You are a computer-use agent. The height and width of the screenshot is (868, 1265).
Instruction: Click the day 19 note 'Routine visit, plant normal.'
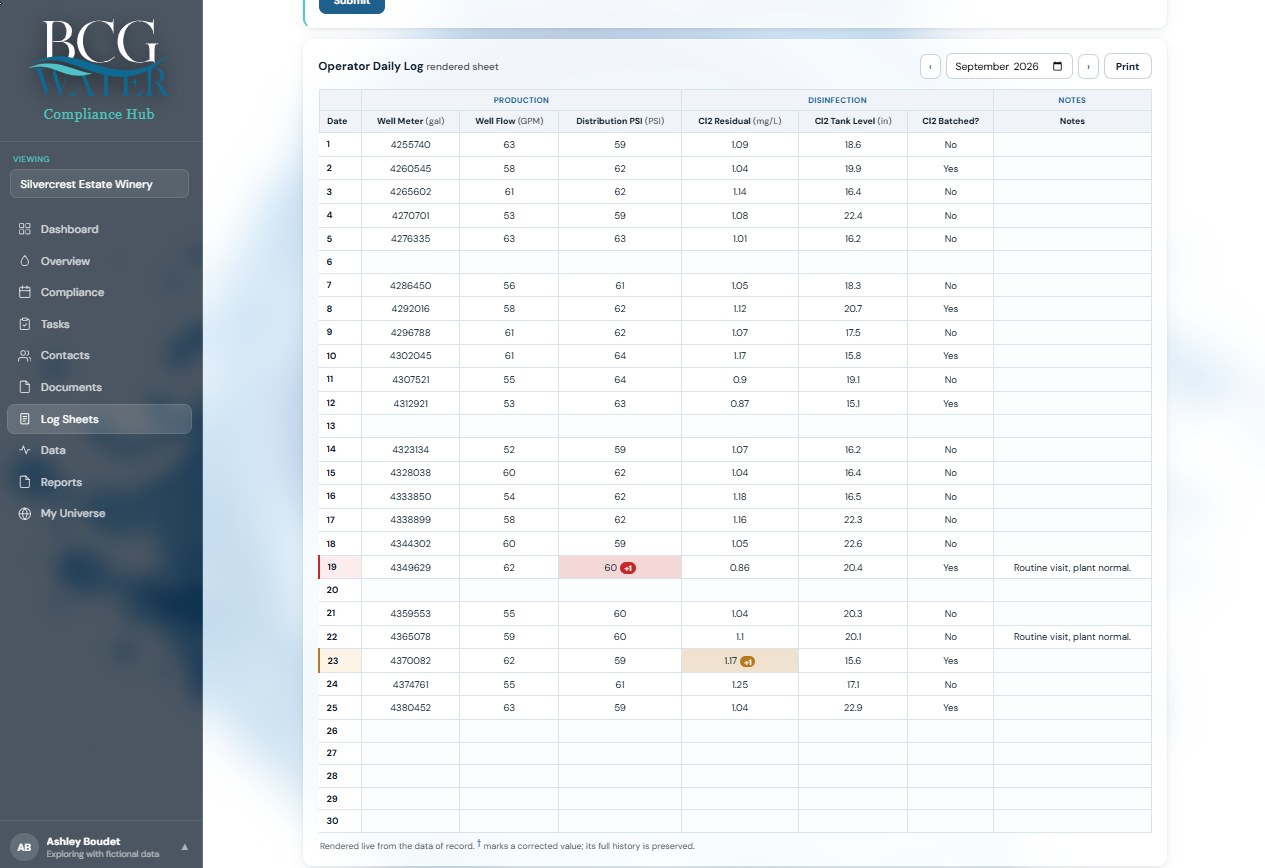pos(1072,568)
